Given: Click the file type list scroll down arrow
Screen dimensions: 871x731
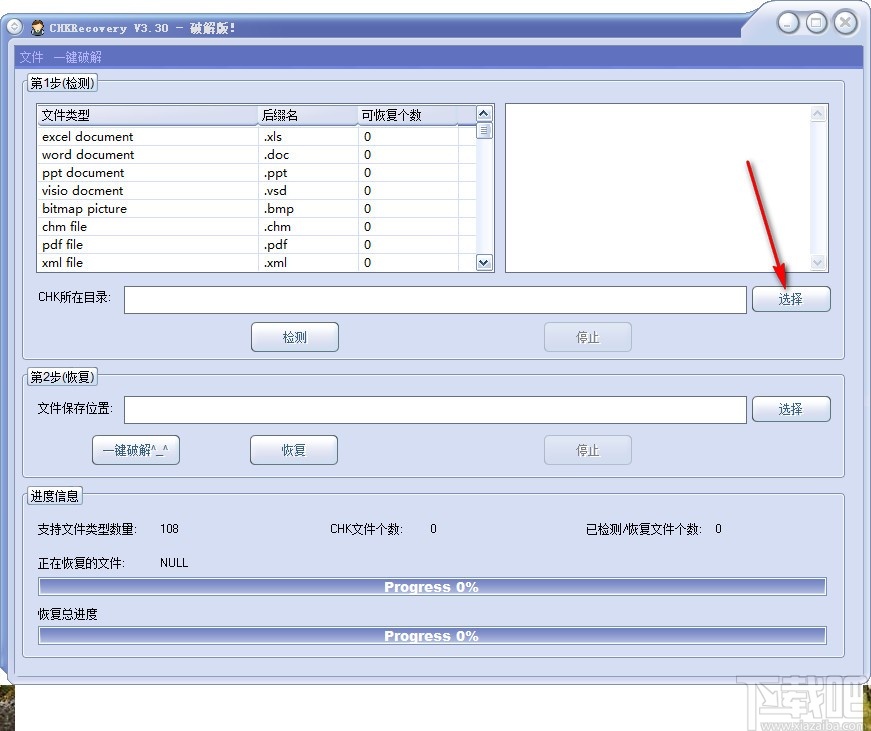Looking at the screenshot, I should click(484, 263).
